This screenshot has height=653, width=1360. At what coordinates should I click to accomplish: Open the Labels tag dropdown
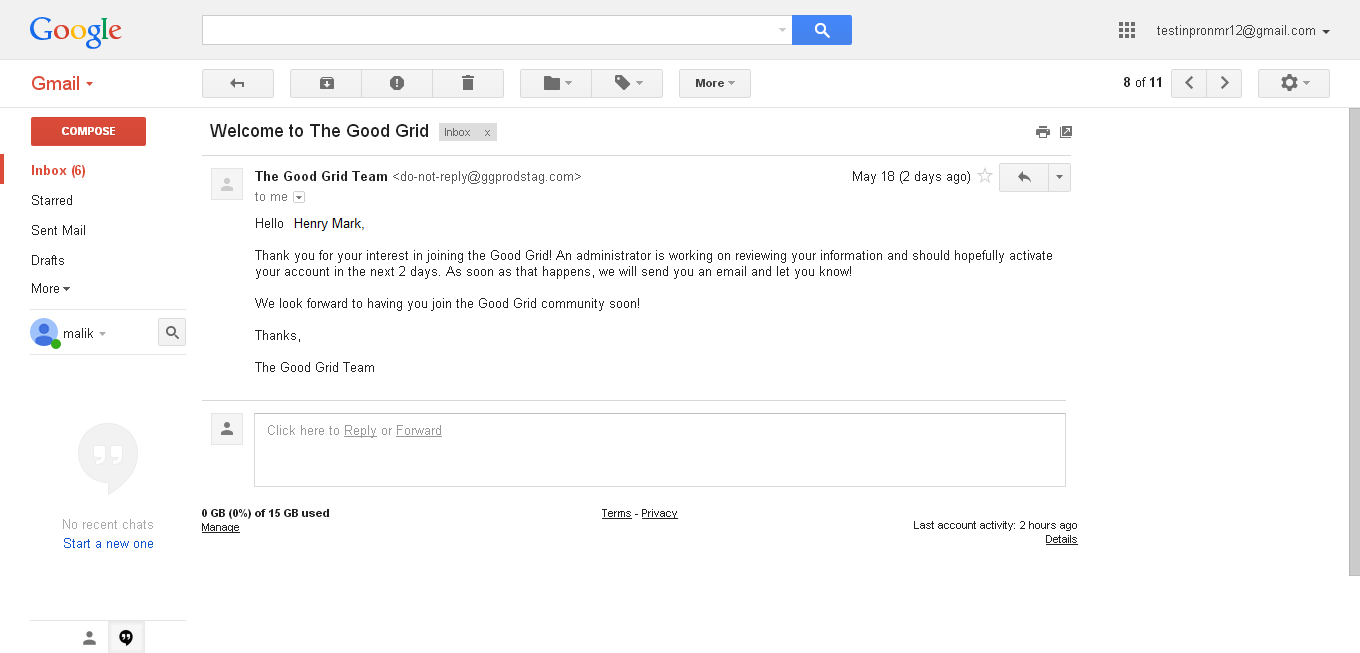[x=627, y=83]
